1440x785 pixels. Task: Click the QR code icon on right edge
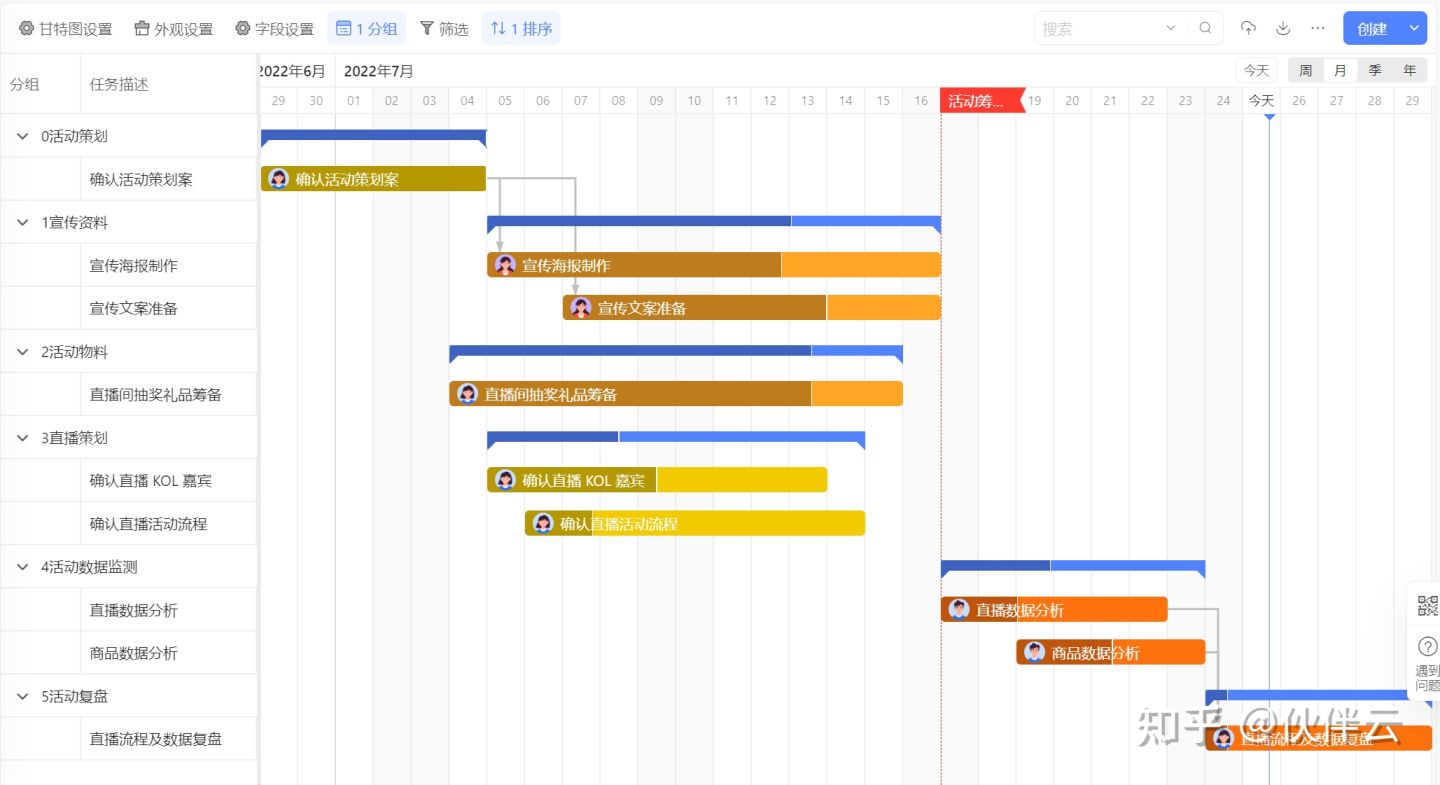point(1427,605)
